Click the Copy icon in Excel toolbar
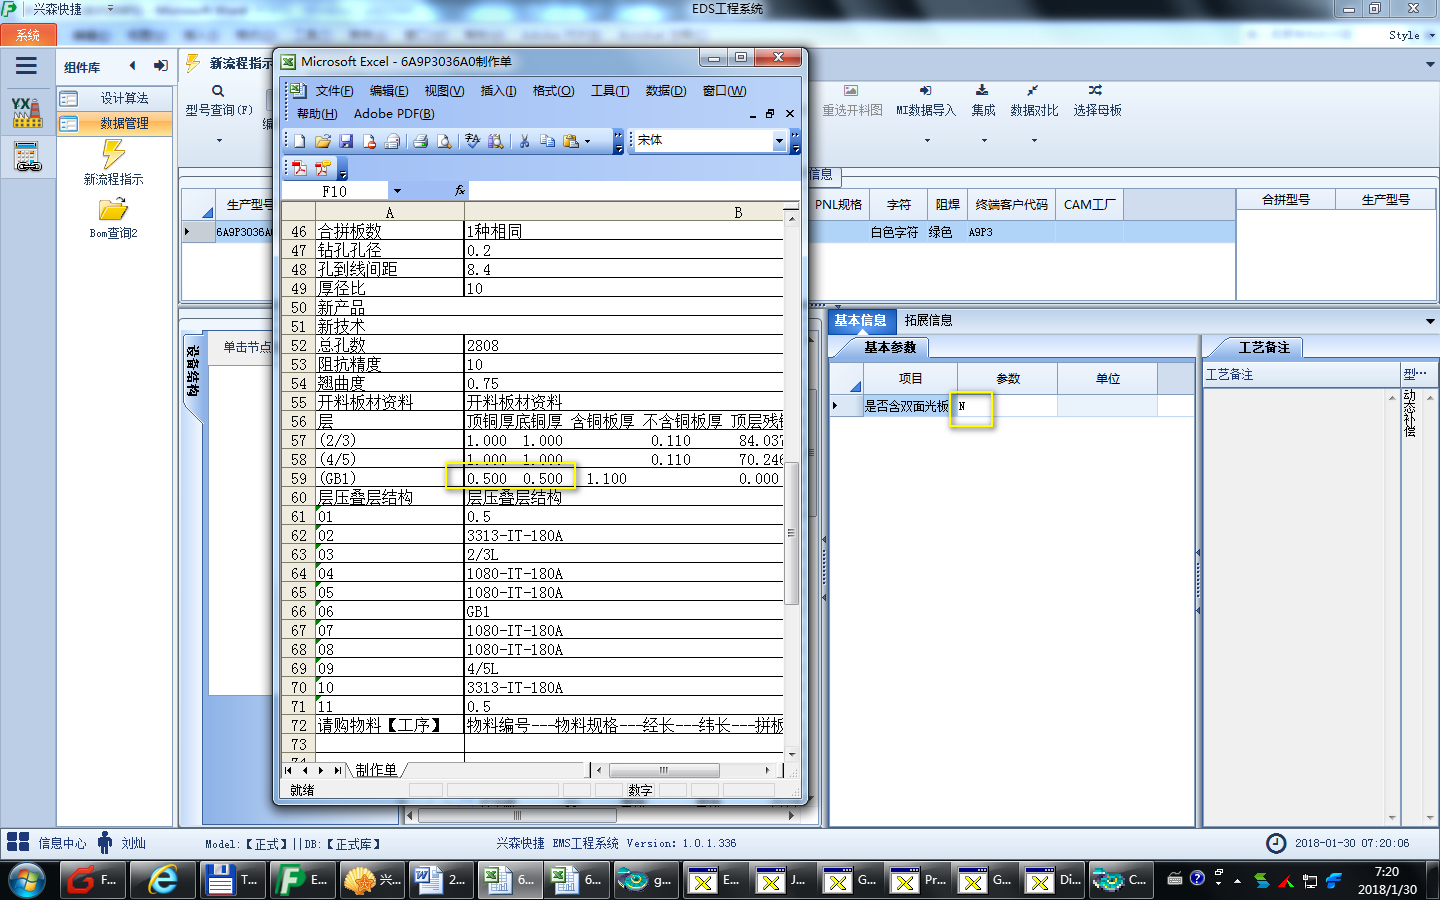Screen dimensions: 1440x900 pos(547,141)
